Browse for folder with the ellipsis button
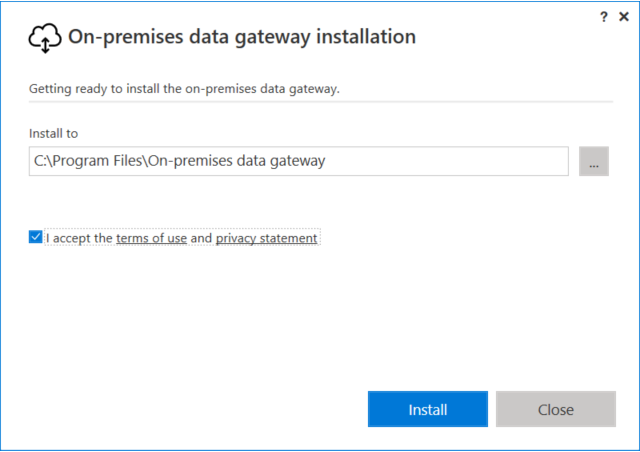 click(x=593, y=161)
